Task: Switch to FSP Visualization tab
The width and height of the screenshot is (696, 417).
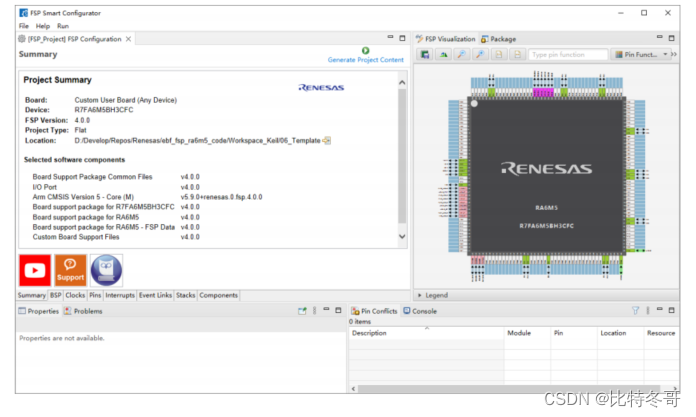Action: (446, 39)
